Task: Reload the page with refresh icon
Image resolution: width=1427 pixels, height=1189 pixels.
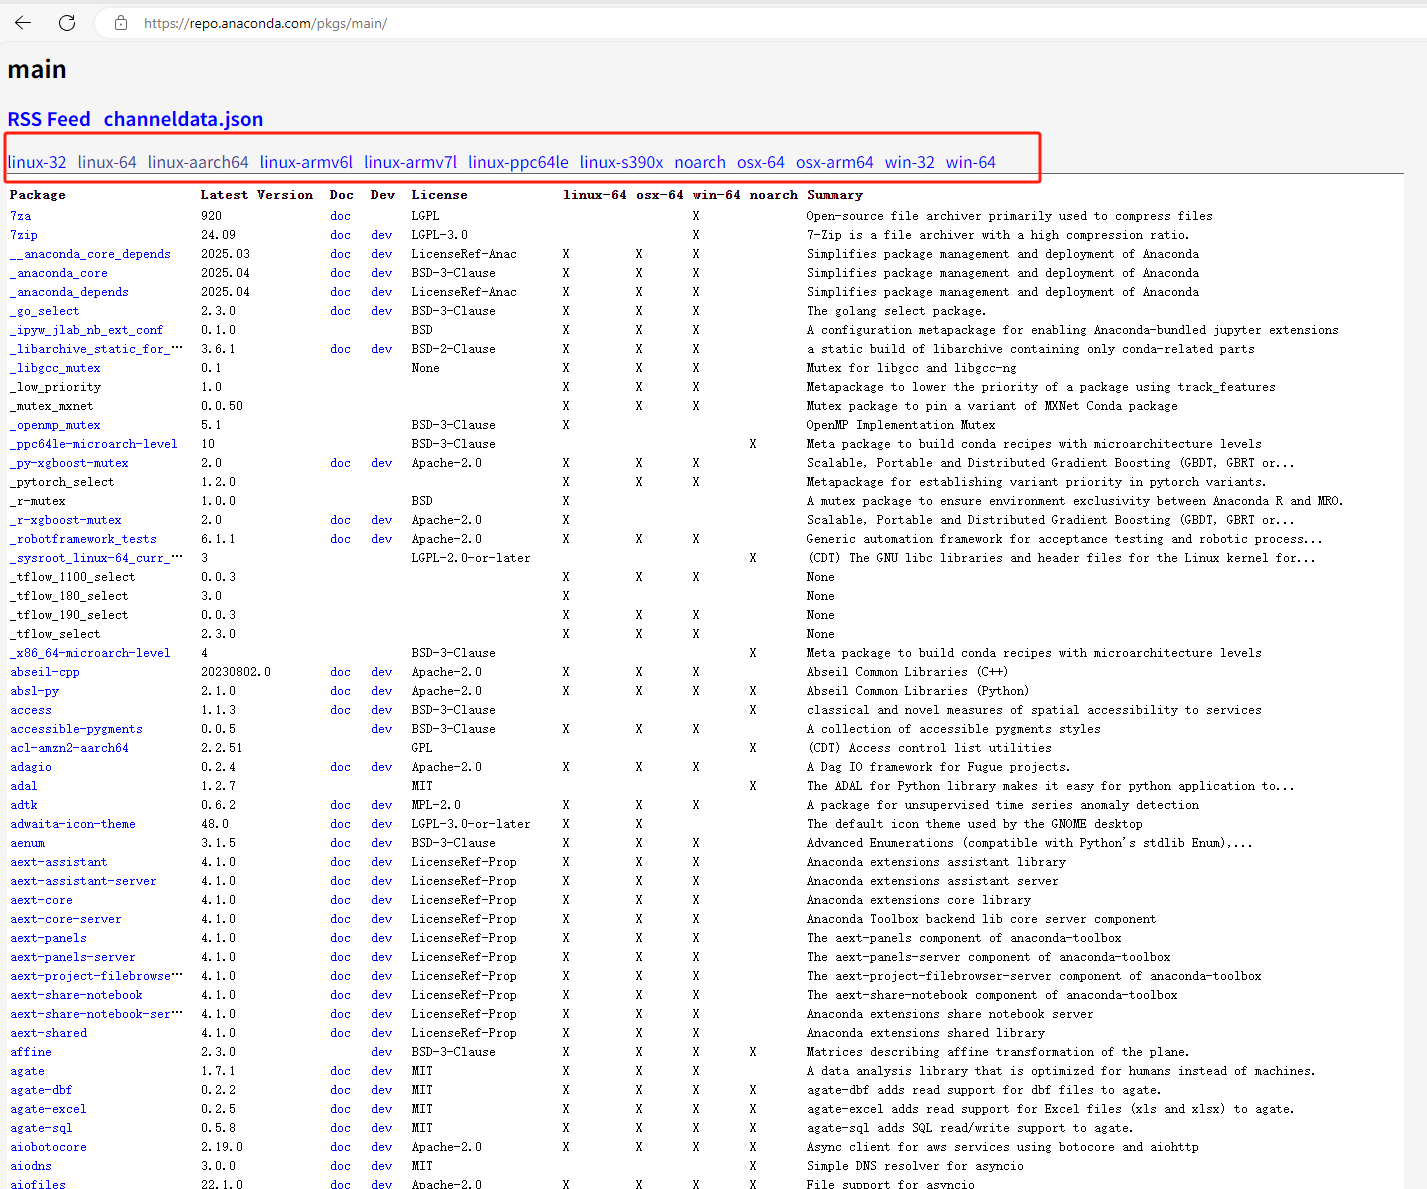Action: 67,22
